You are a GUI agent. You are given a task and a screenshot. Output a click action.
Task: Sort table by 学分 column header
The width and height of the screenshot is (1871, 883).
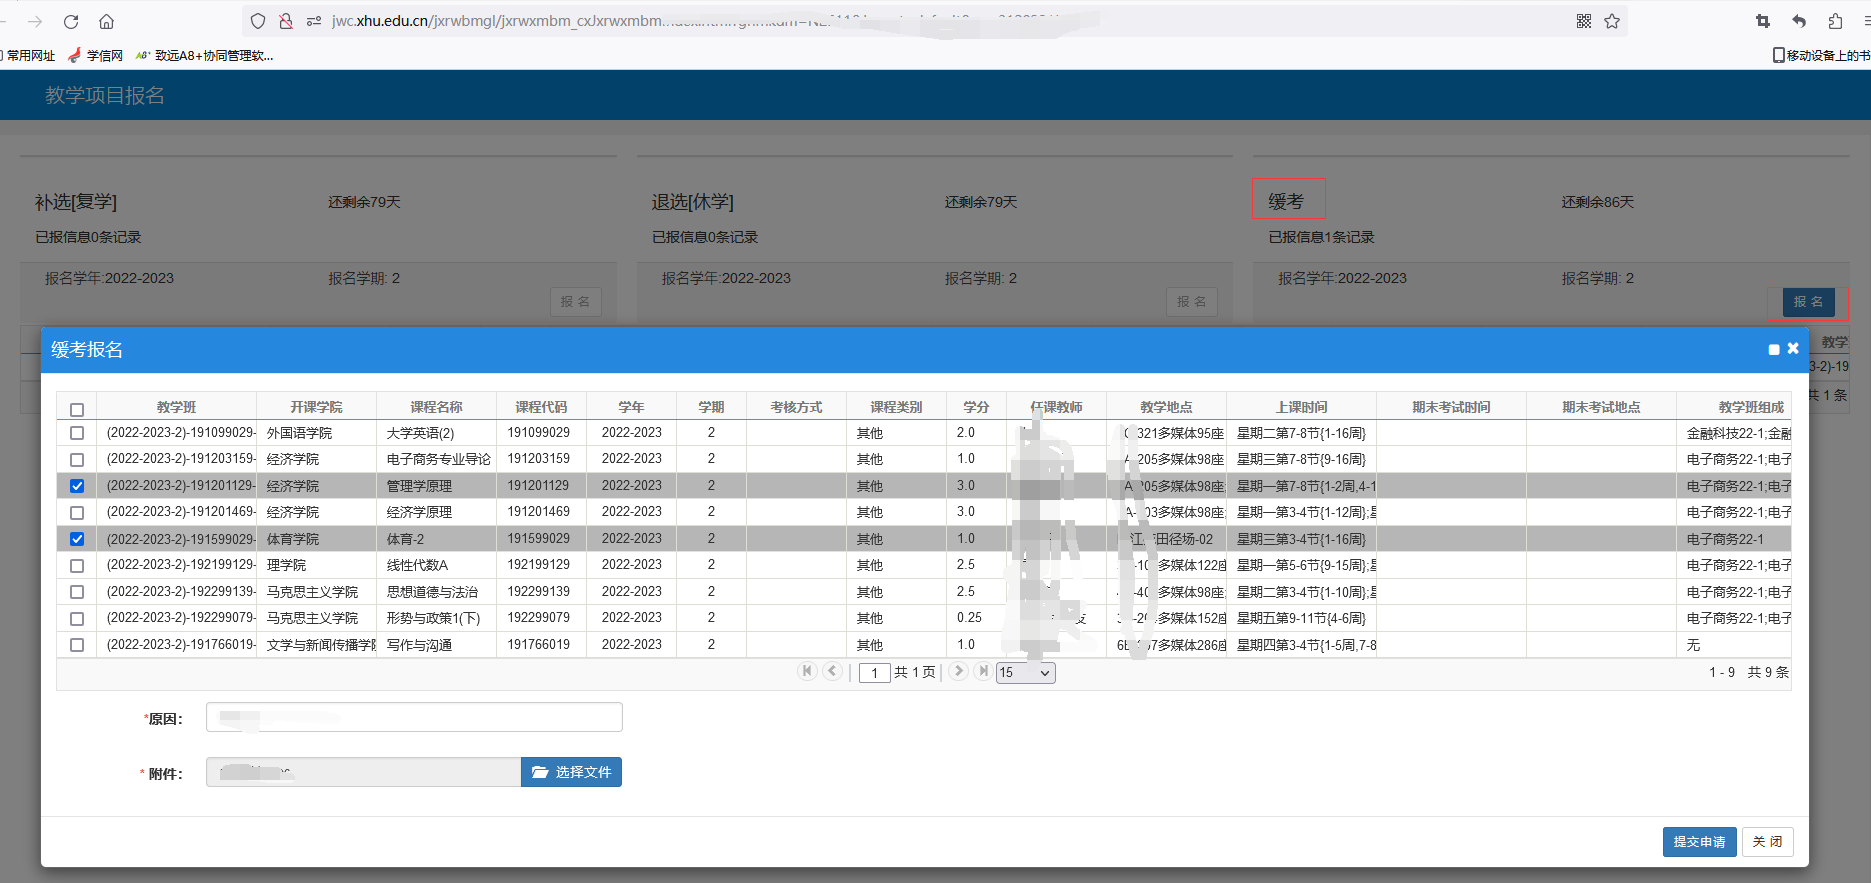tap(976, 407)
